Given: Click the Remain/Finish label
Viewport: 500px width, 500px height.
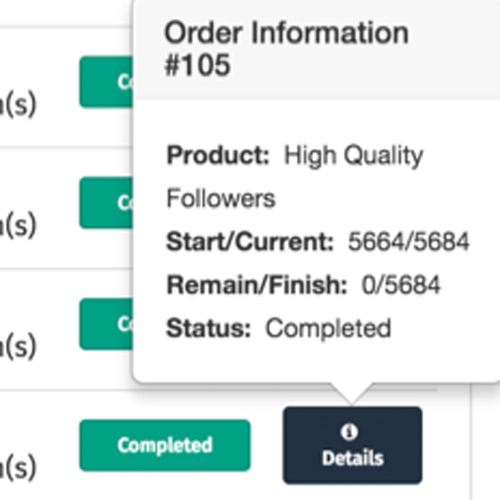Looking at the screenshot, I should click(x=257, y=285).
